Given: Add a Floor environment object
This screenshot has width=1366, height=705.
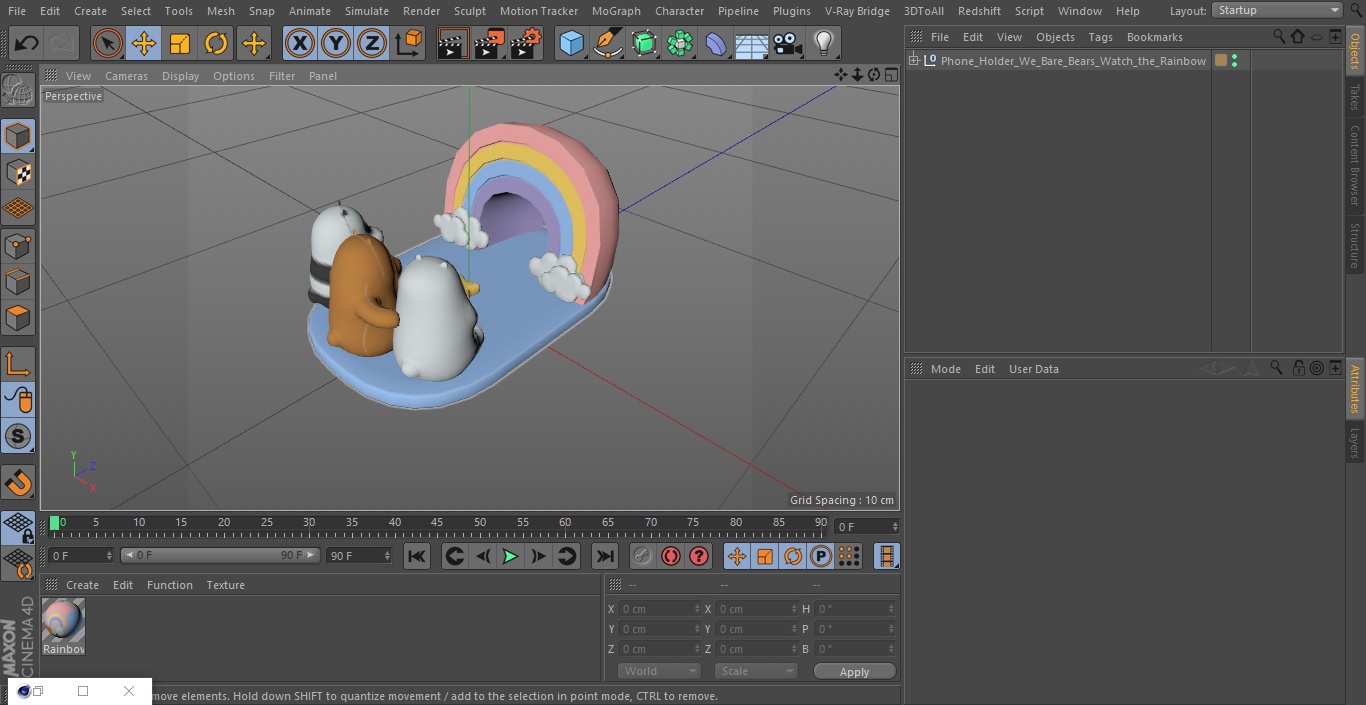Looking at the screenshot, I should tap(752, 44).
